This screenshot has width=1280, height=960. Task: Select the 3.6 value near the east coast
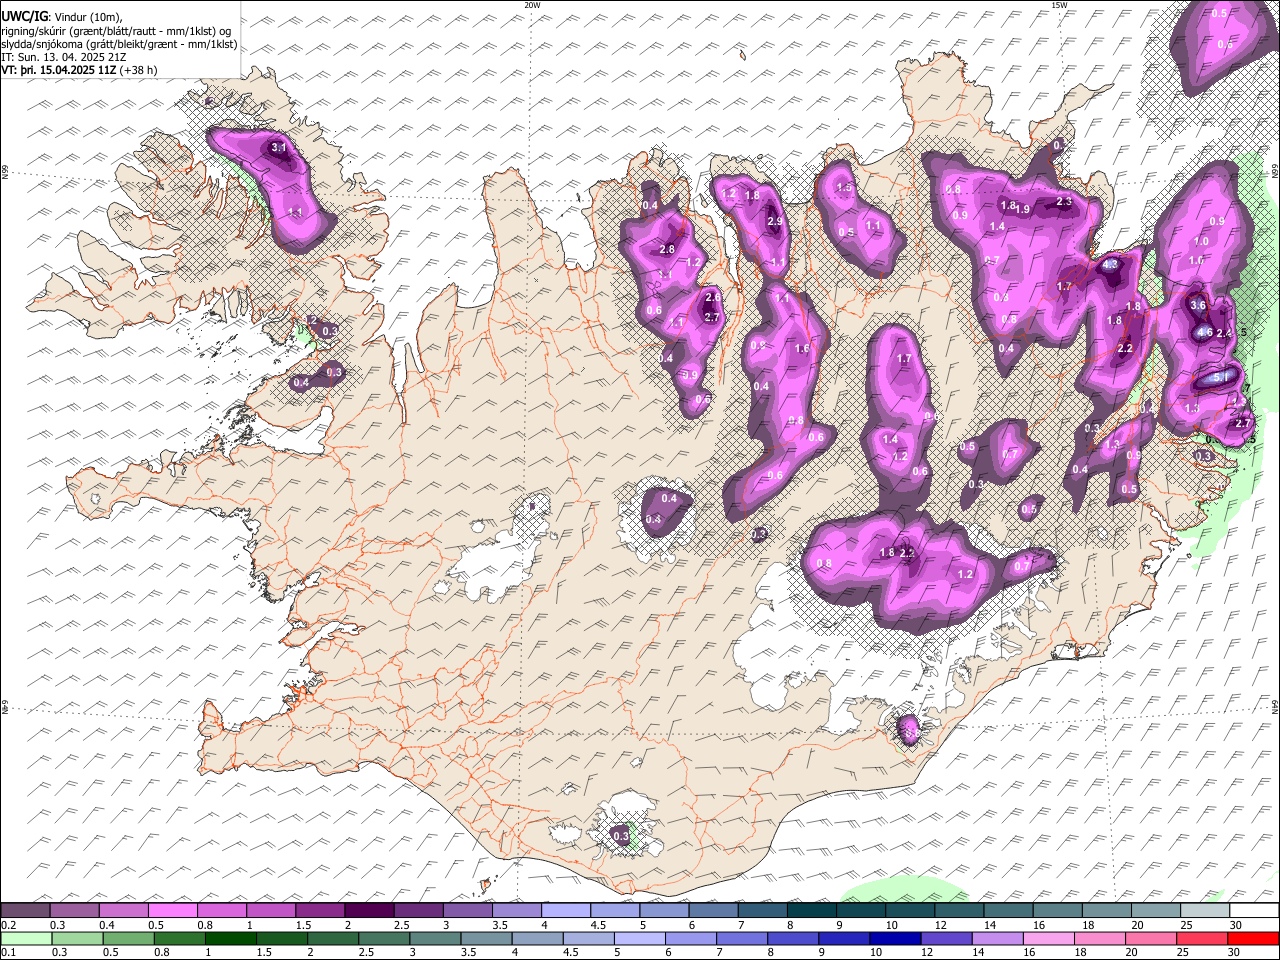pyautogui.click(x=1198, y=305)
